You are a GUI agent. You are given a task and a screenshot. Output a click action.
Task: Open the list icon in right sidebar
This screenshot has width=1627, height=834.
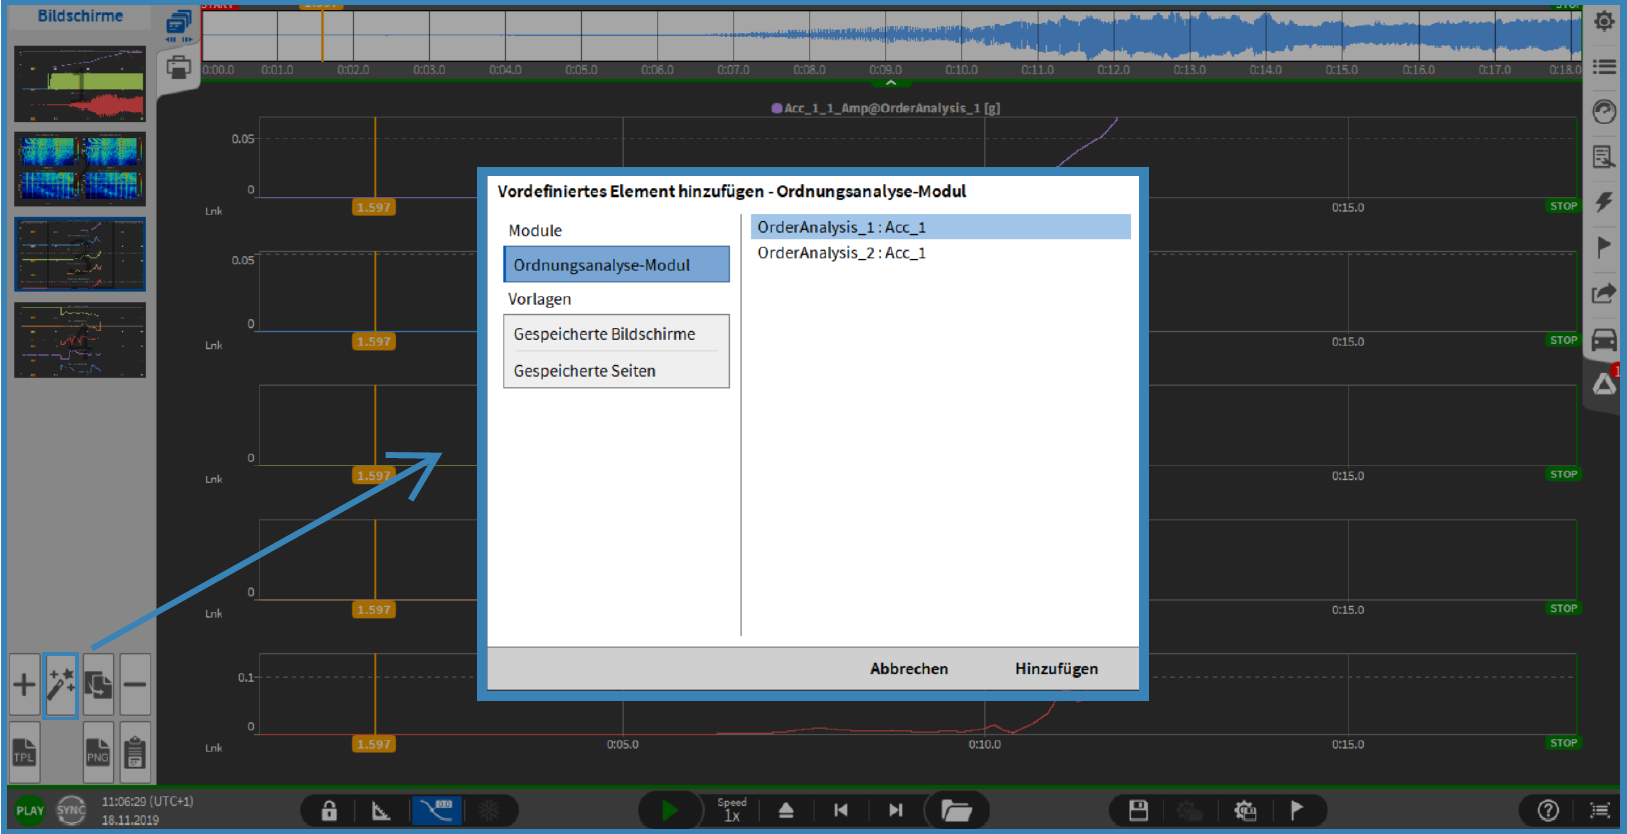pos(1604,67)
